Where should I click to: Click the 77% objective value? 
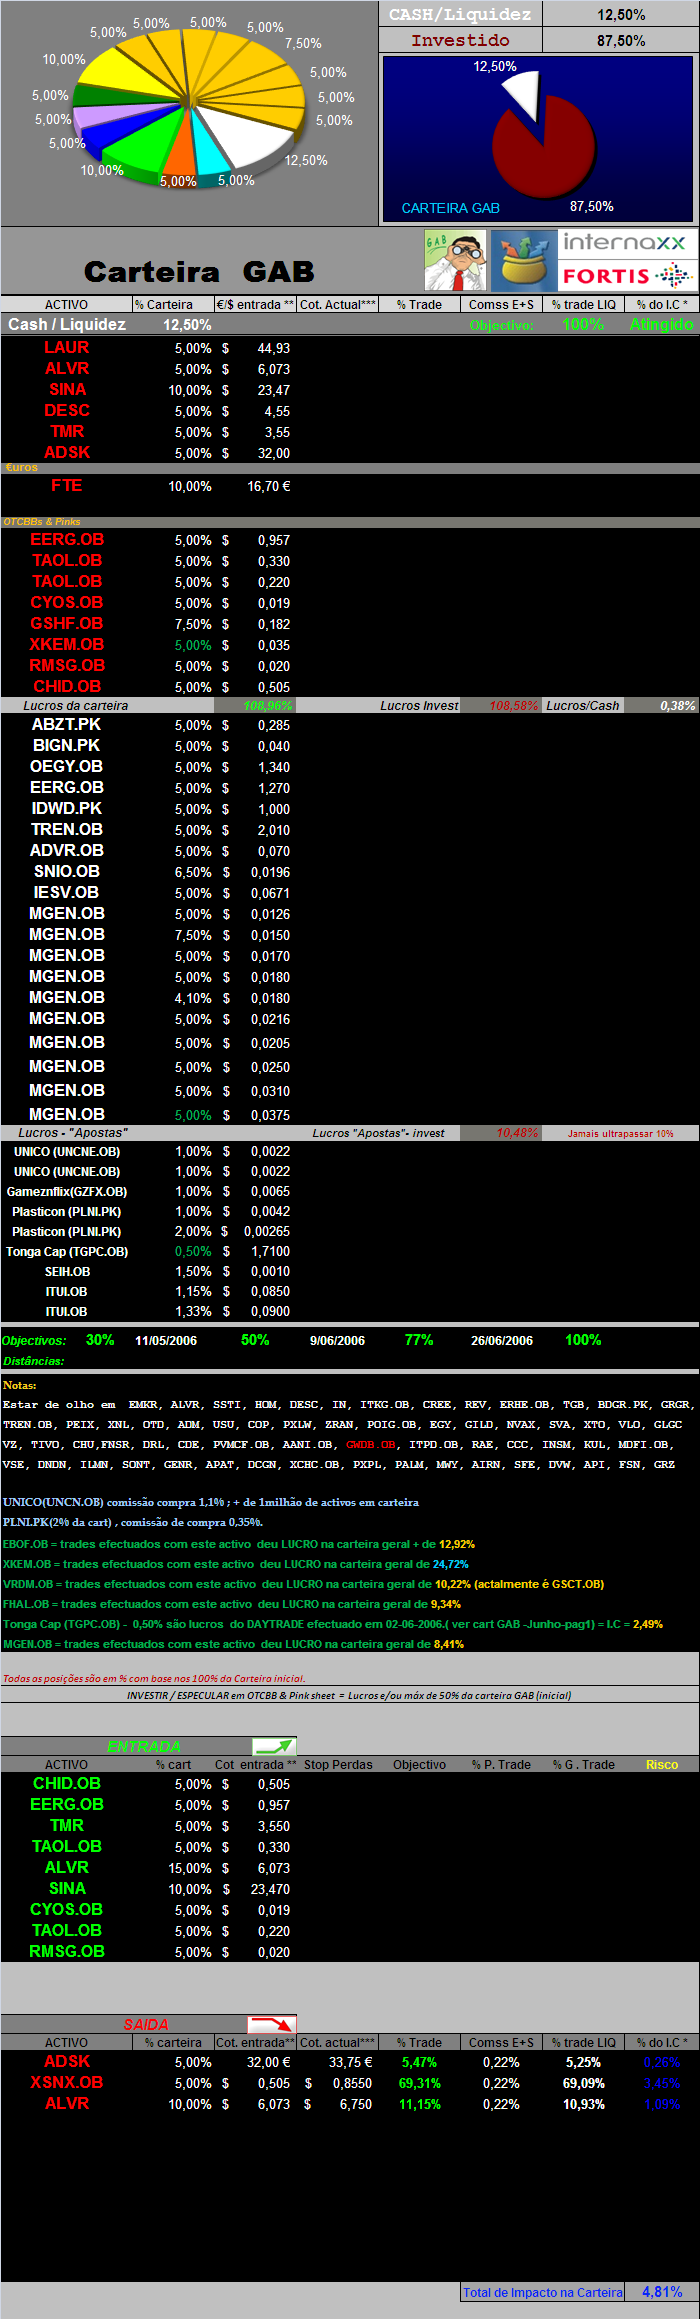click(x=418, y=1340)
